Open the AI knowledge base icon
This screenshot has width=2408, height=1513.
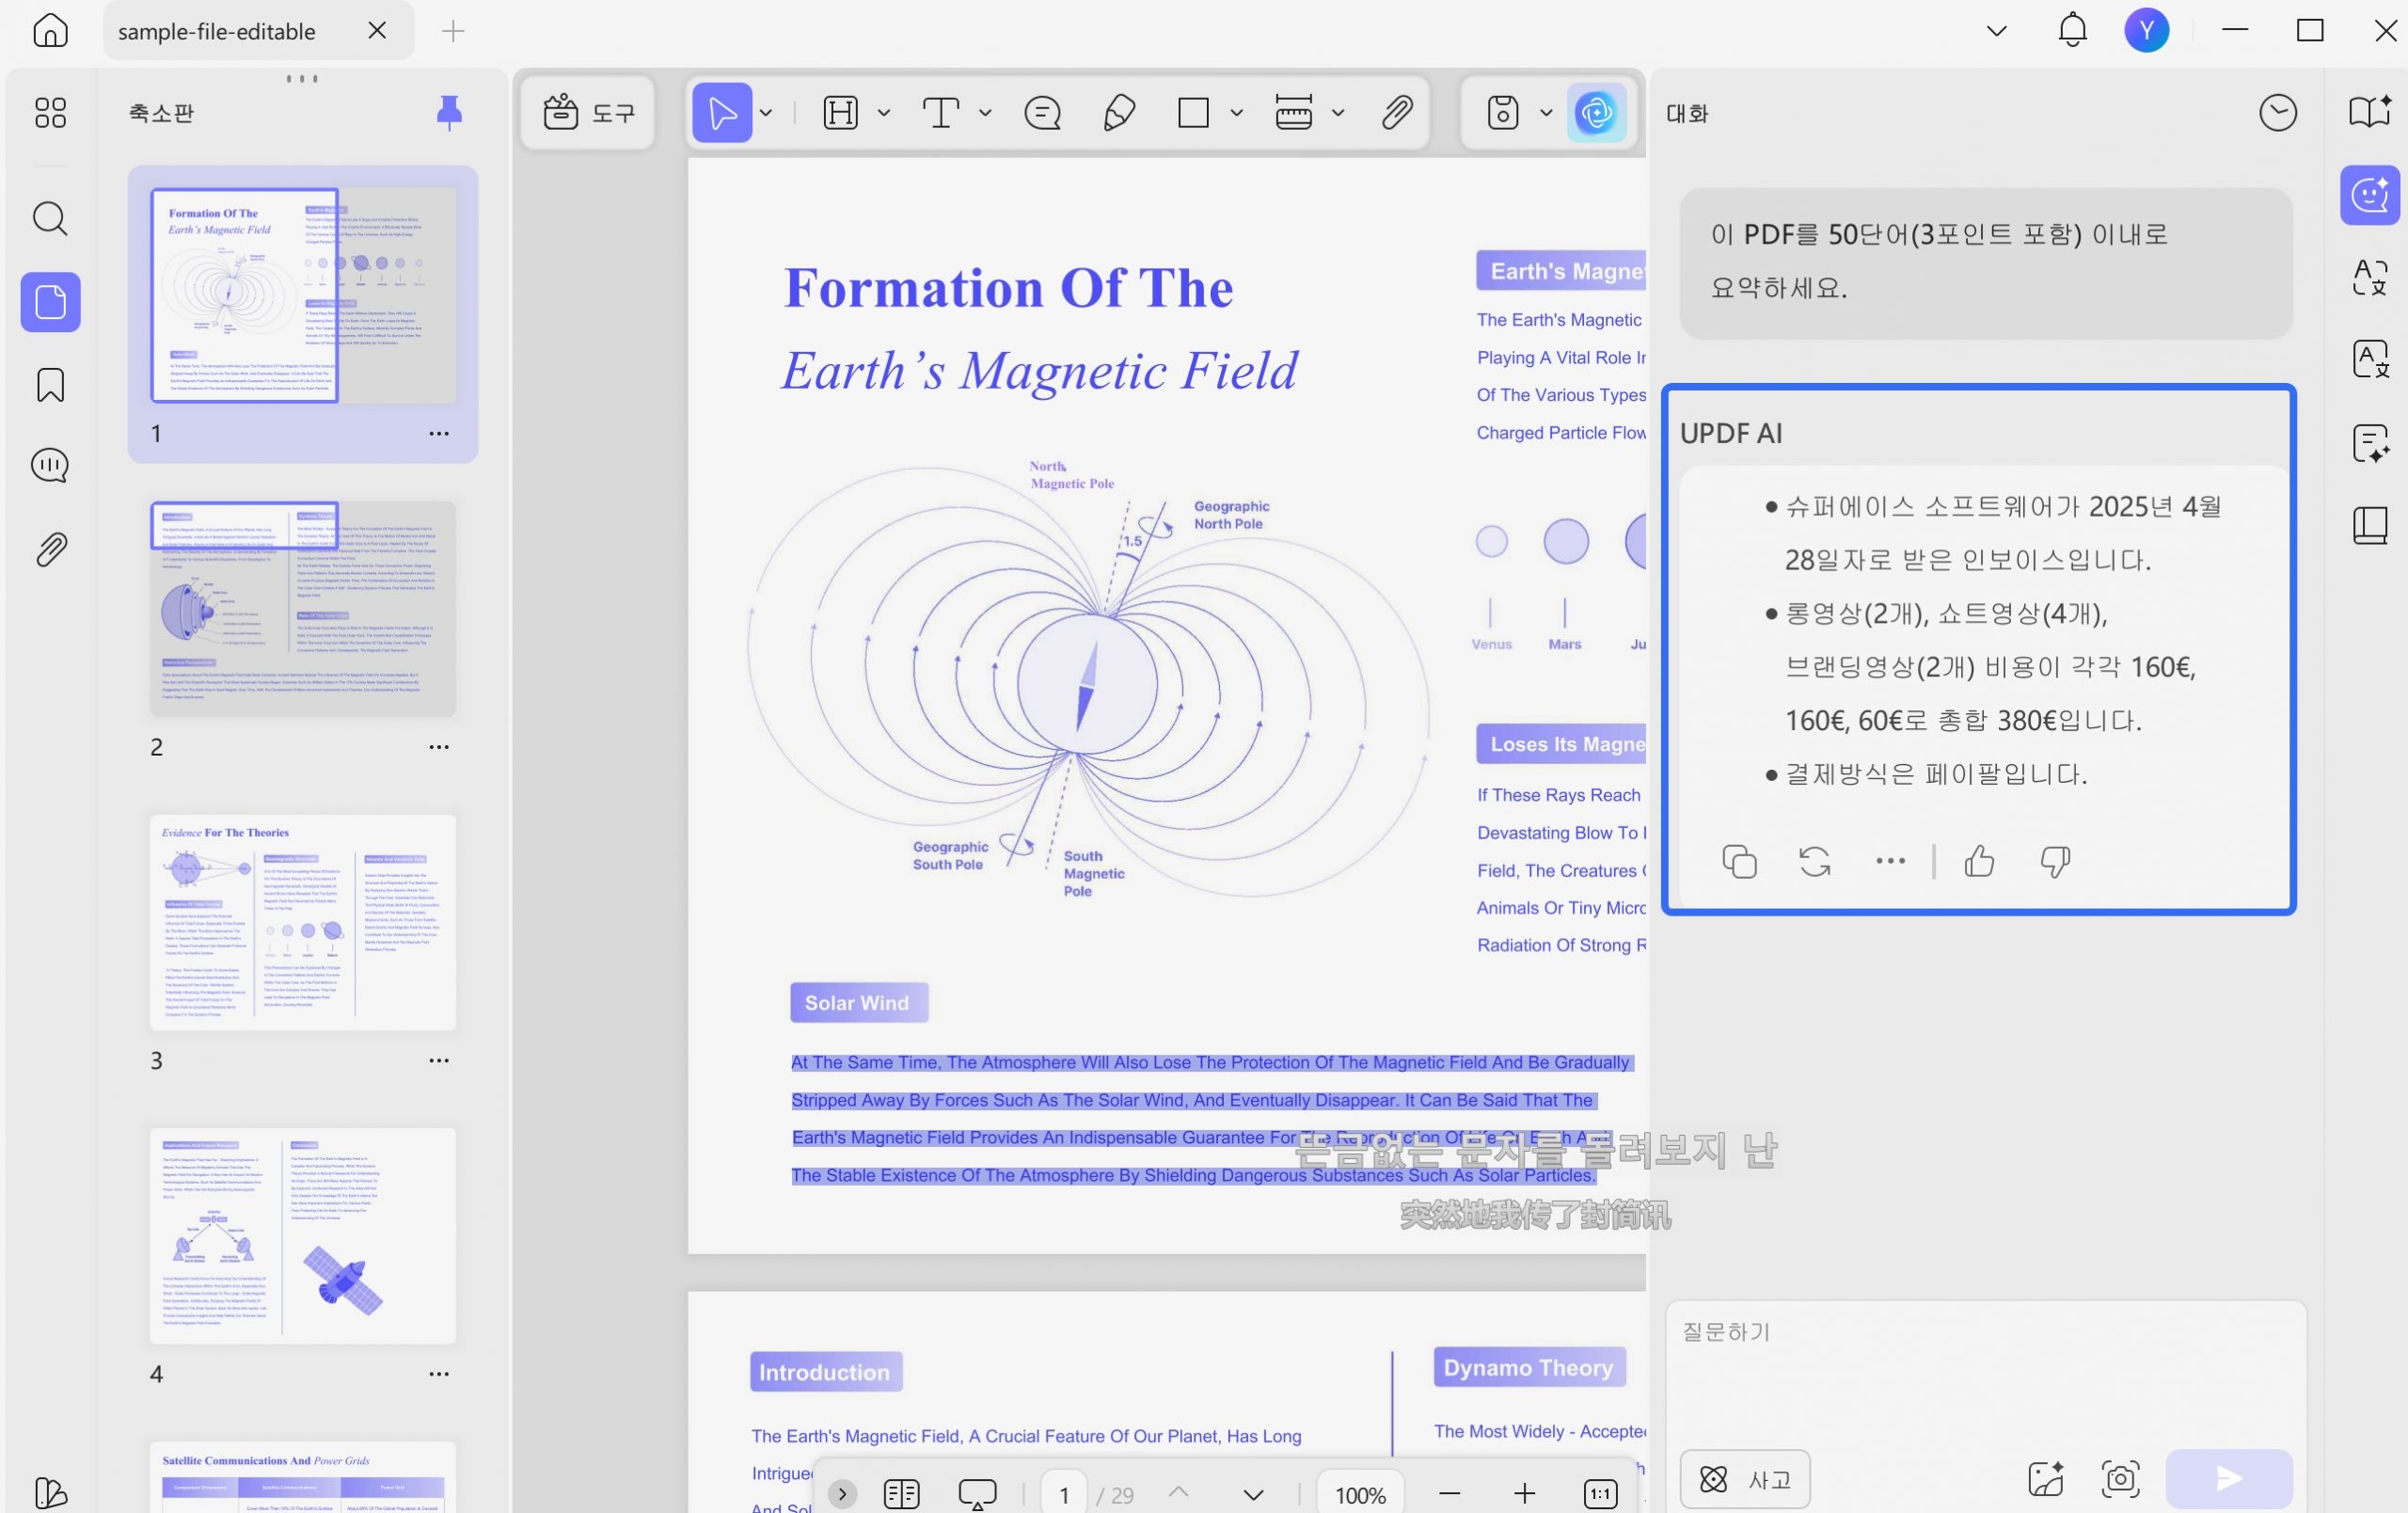coord(2369,111)
